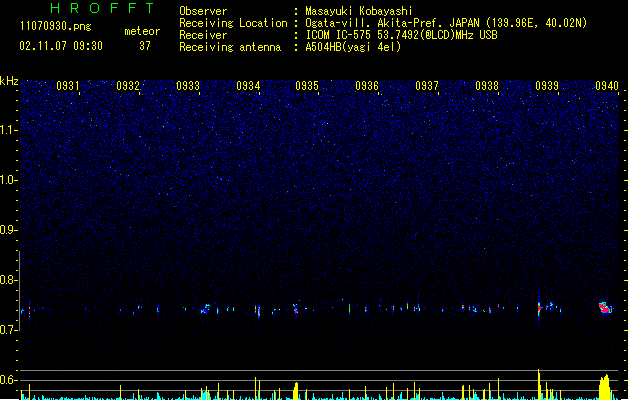Click the Receiving antenna label
Image resolution: width=629 pixels, height=400 pixels.
(230, 47)
